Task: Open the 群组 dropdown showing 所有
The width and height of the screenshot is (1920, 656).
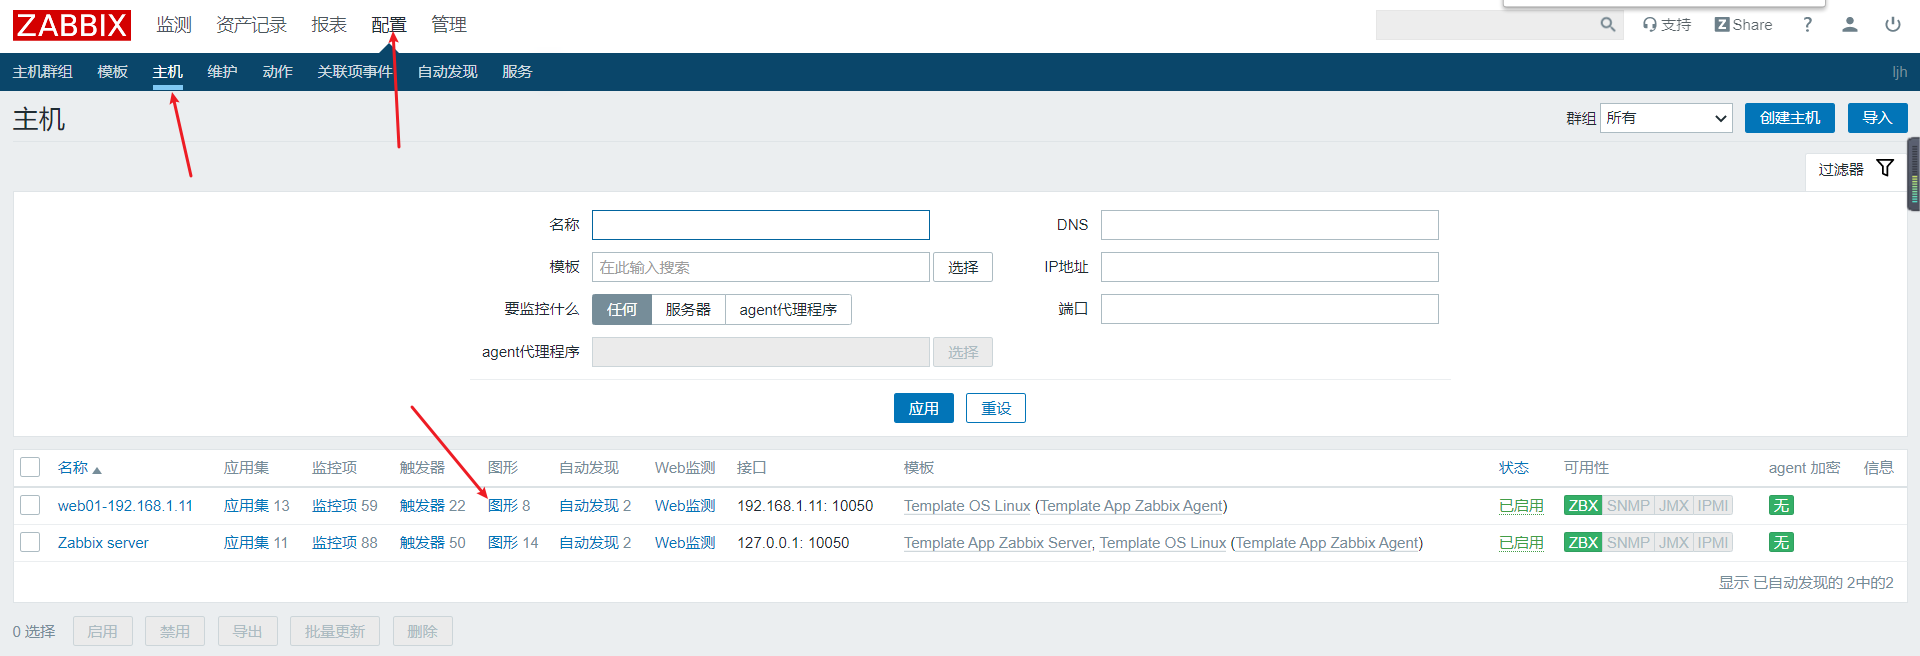Action: 1666,118
